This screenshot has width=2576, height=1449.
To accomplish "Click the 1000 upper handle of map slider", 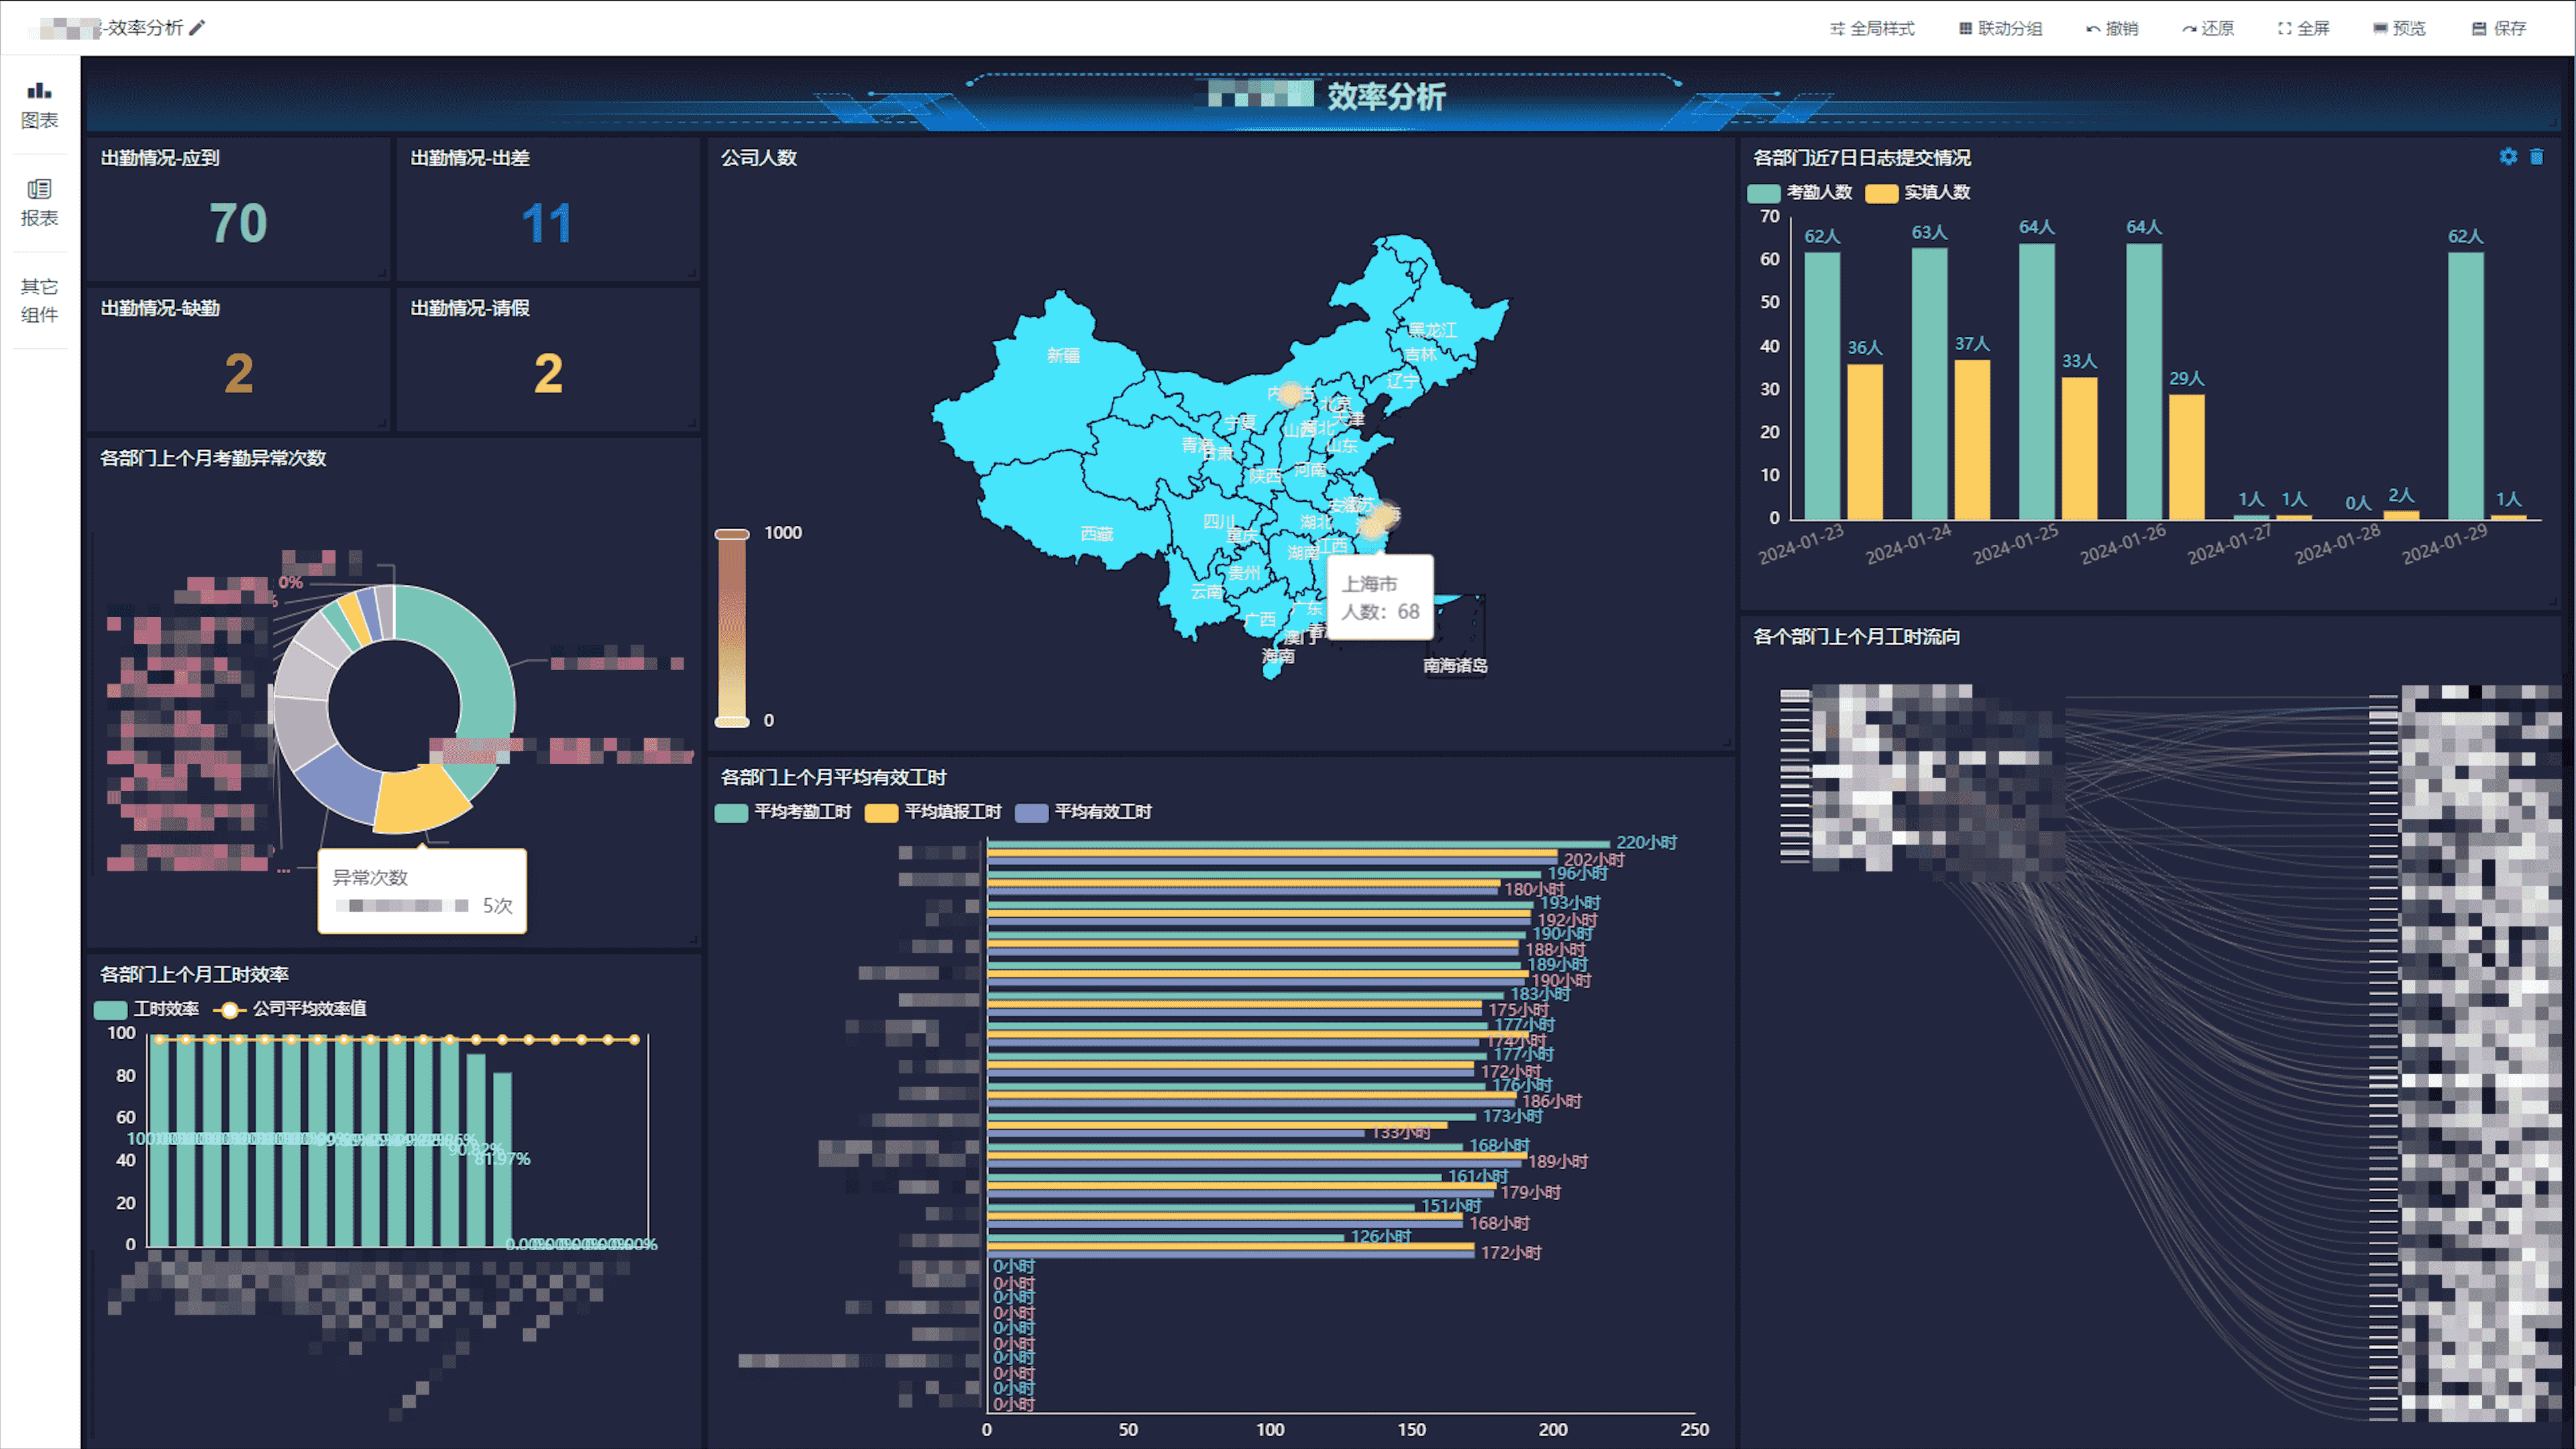I will pyautogui.click(x=732, y=534).
